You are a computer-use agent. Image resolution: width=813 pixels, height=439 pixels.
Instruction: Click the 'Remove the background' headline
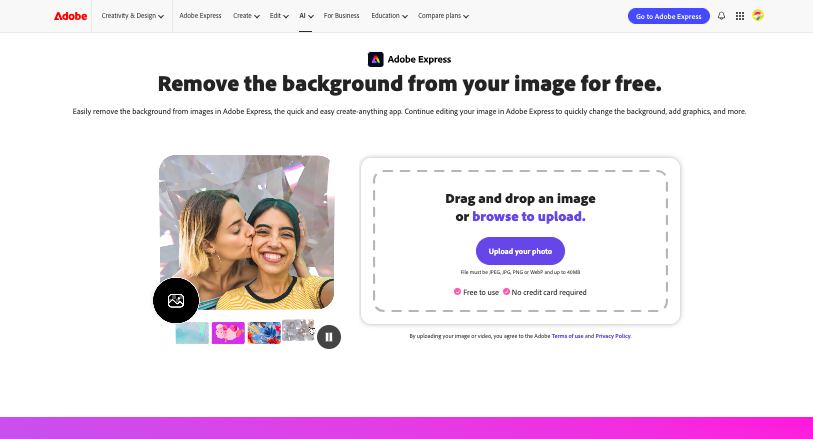point(410,84)
